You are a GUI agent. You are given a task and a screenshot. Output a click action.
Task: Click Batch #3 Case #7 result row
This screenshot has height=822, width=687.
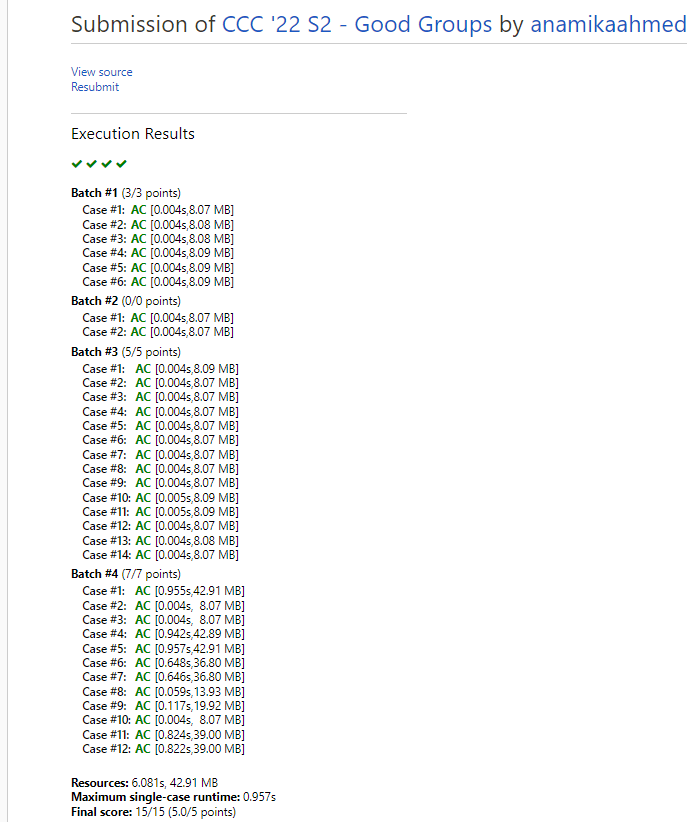click(160, 455)
